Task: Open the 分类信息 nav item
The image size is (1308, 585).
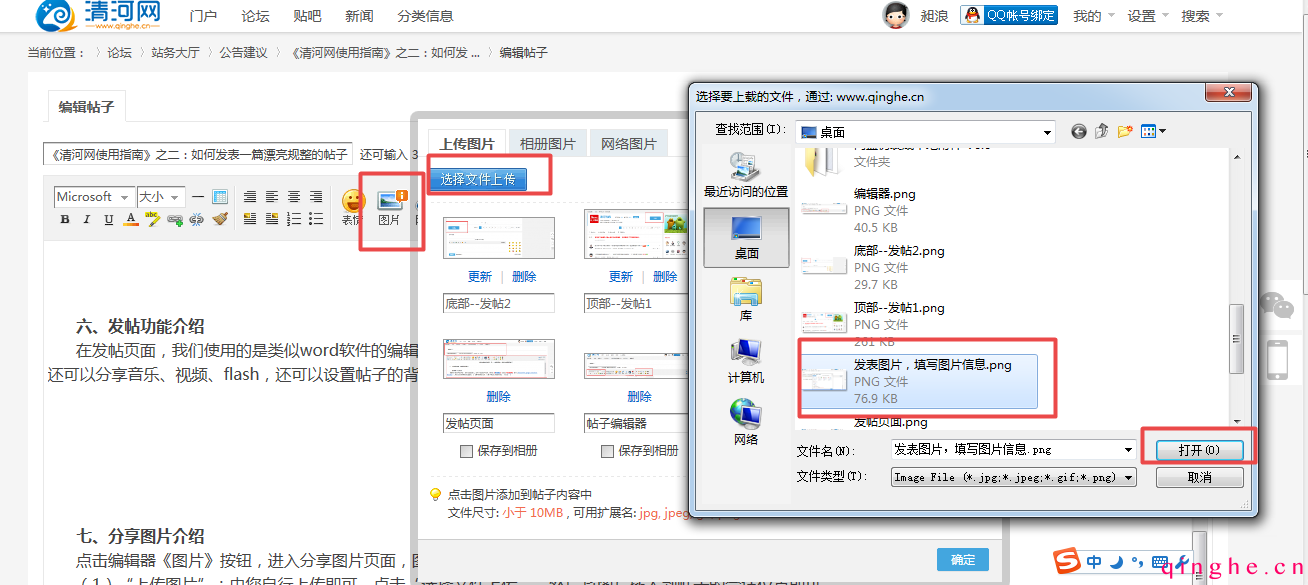Action: coord(425,16)
